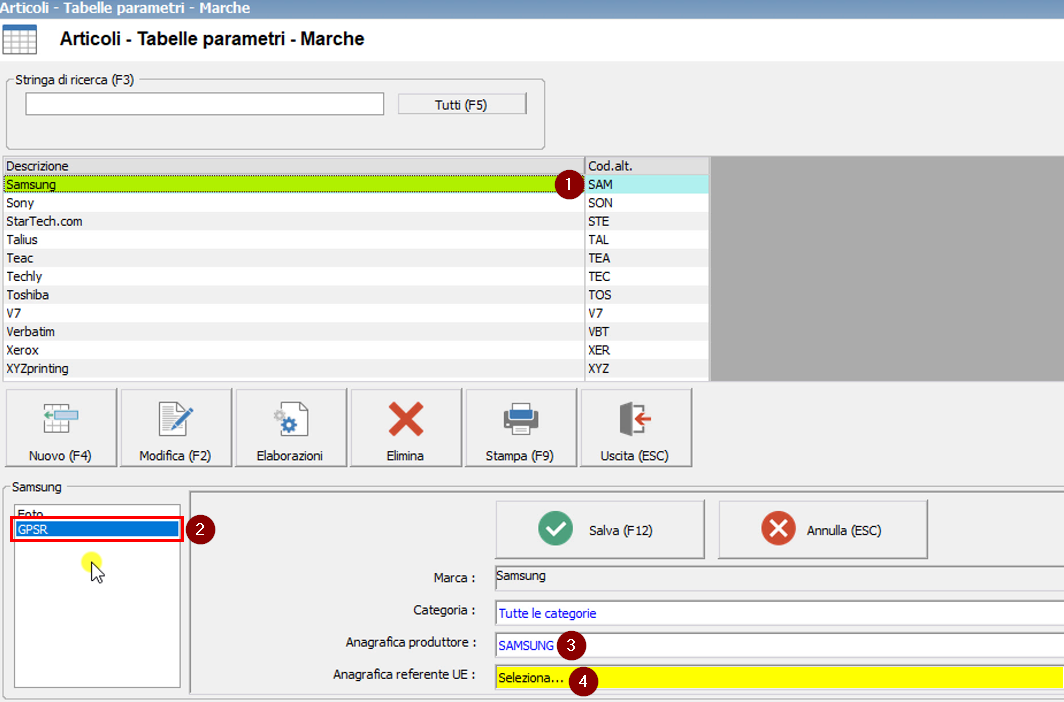Select the Xerox row

coord(294,350)
